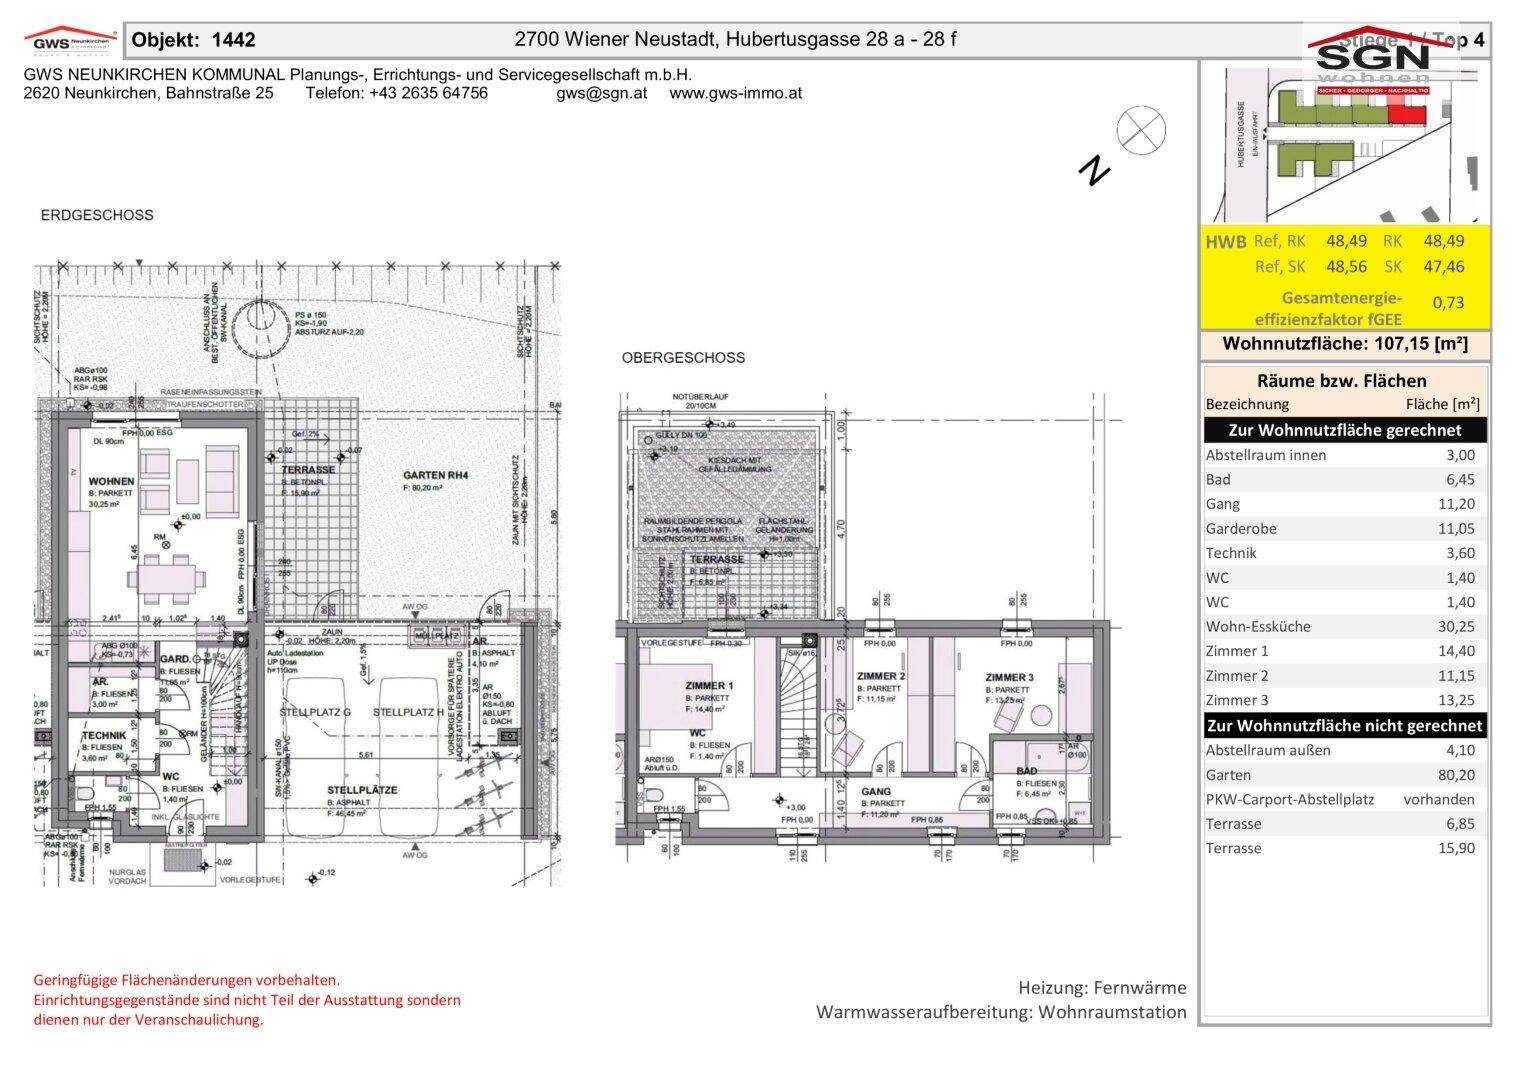Select the PKW-Carport-Abstellplatz row
1527x1080 pixels.
coord(1345,799)
